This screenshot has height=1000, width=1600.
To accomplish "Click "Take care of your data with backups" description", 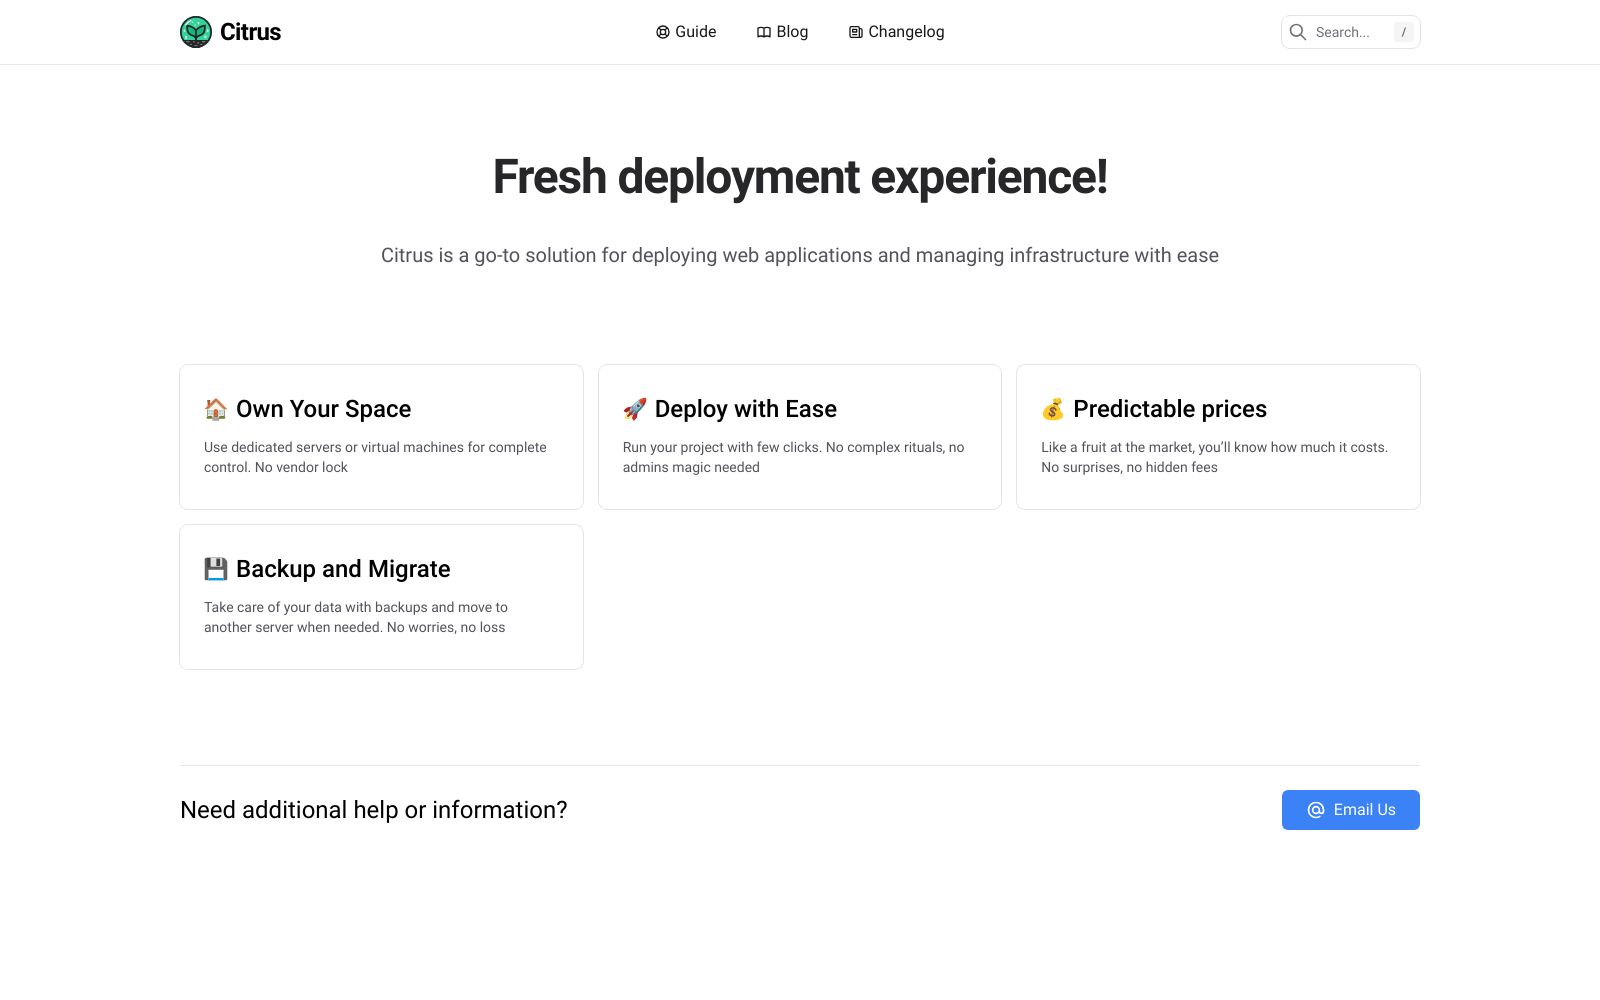I will click(356, 617).
